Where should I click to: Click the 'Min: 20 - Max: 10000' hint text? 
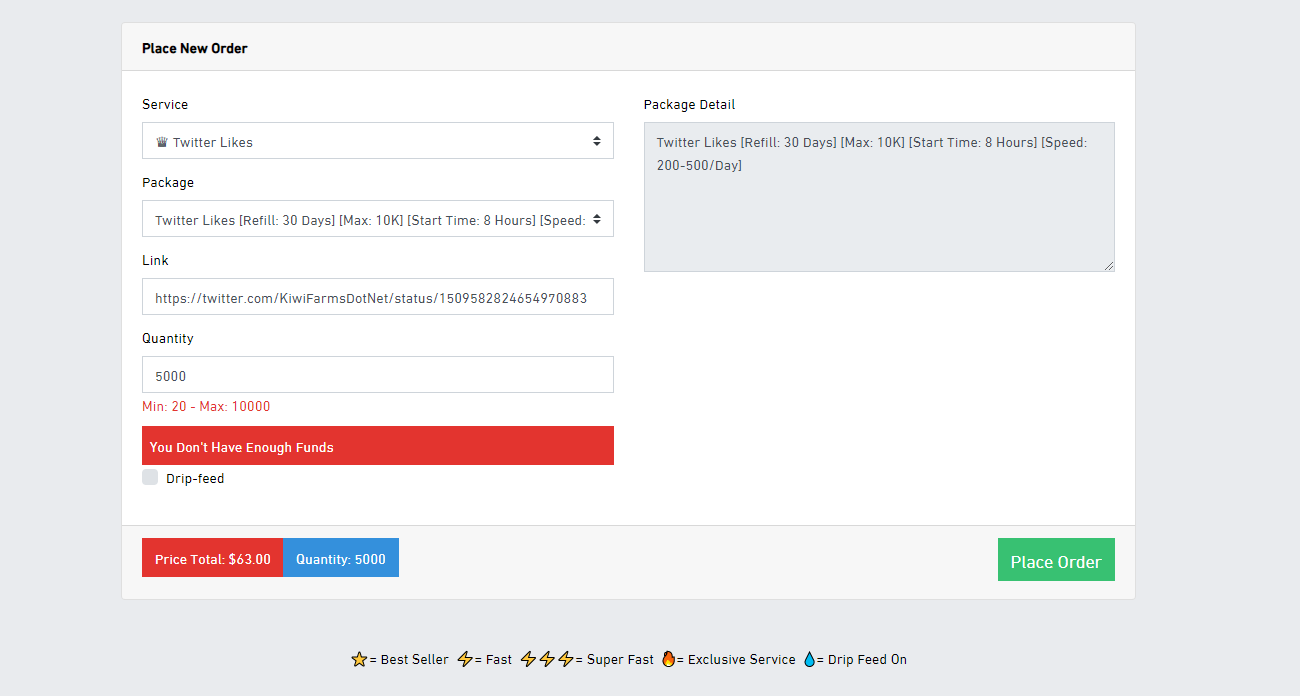click(x=206, y=406)
